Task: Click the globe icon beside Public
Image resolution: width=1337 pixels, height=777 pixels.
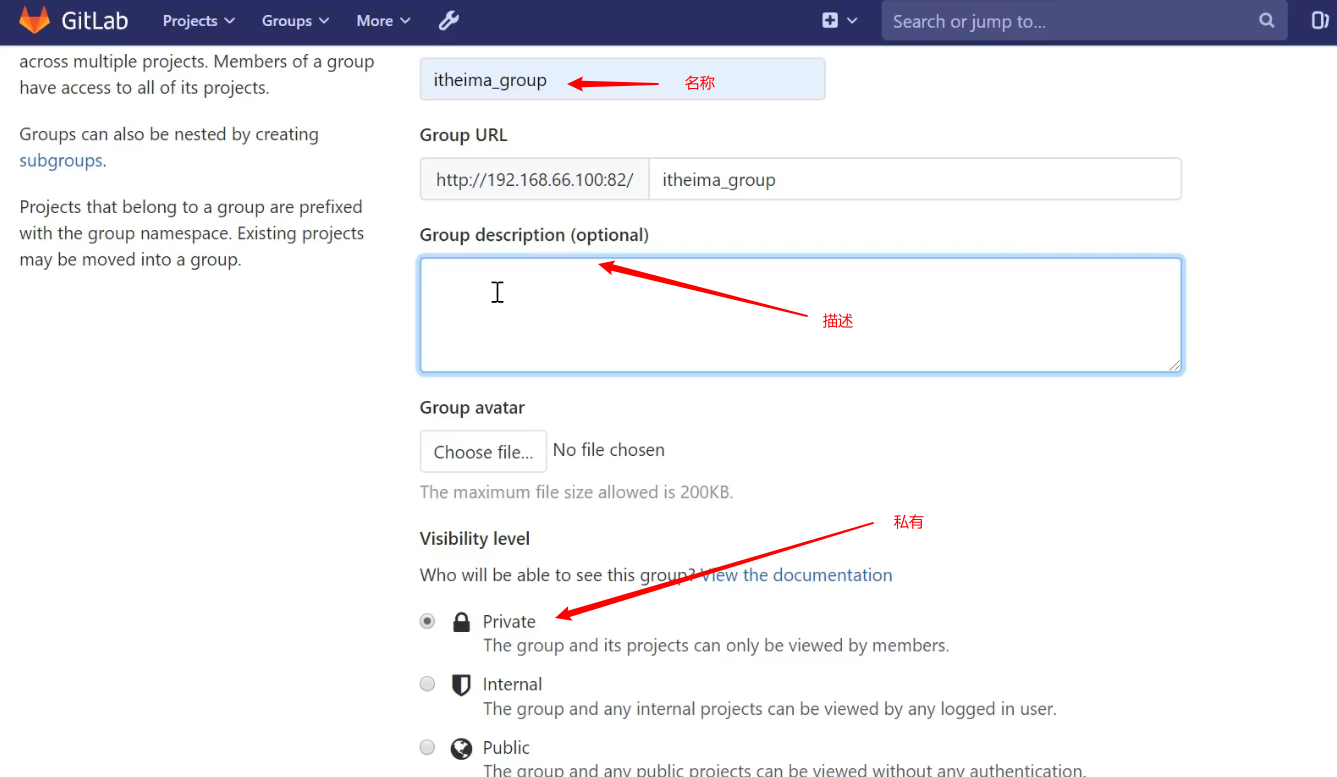Action: coord(461,748)
